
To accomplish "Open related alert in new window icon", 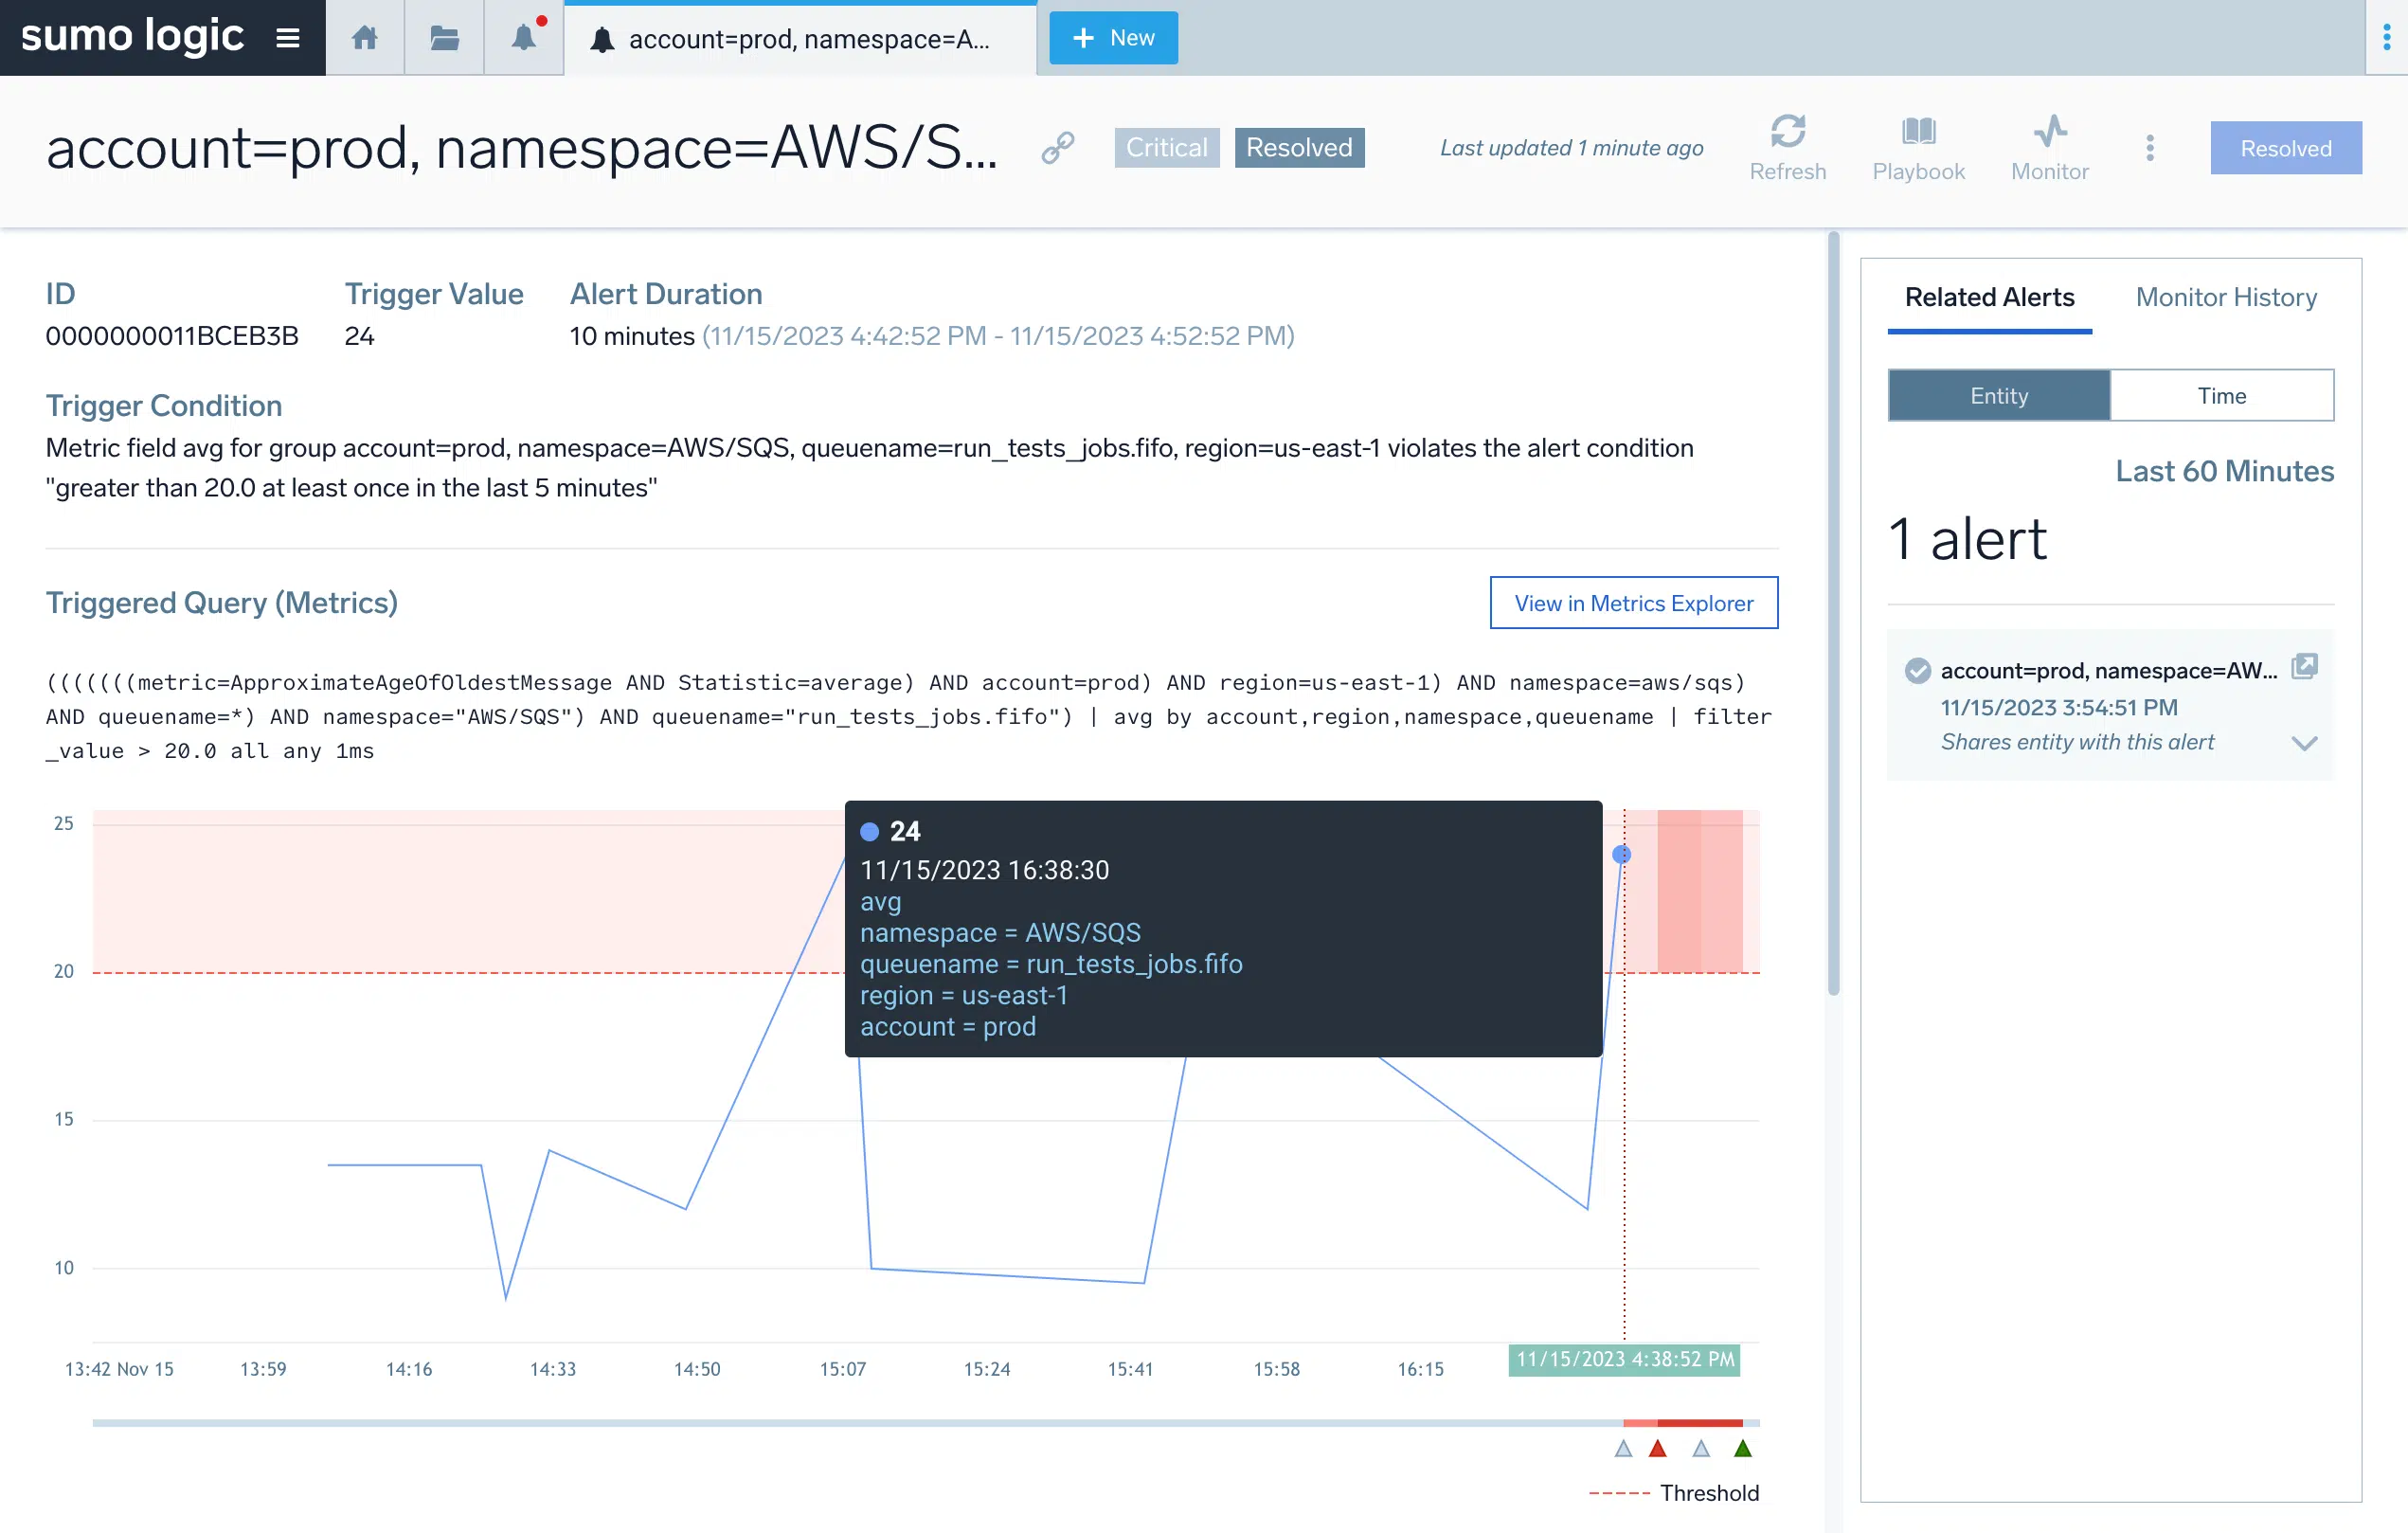I will (x=2304, y=667).
